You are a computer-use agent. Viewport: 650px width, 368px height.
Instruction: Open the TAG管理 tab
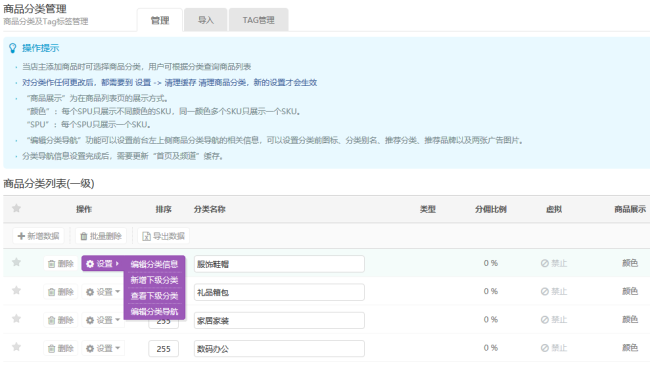259,20
